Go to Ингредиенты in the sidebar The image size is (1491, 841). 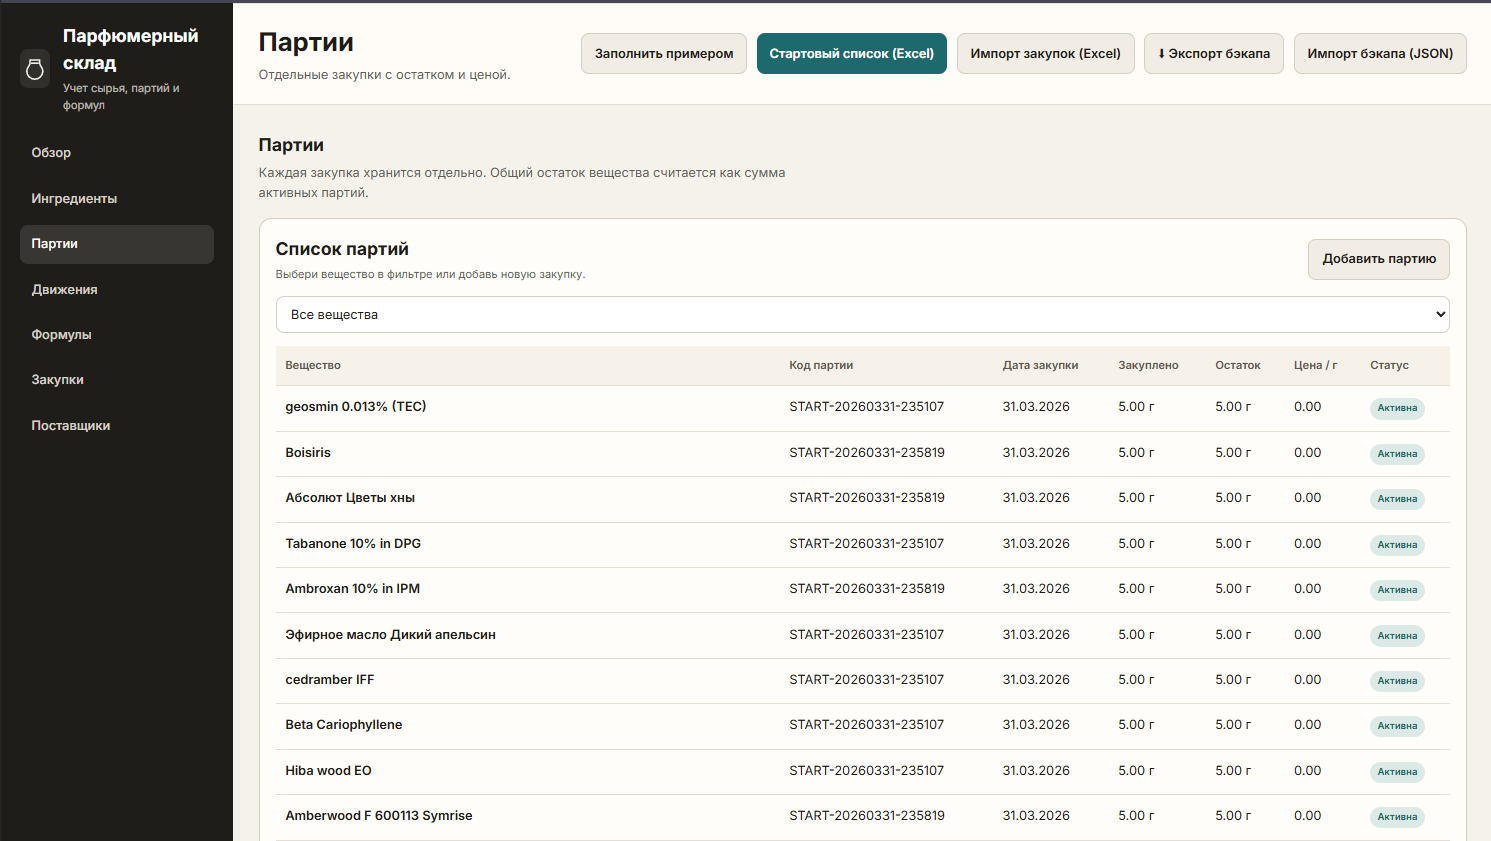coord(74,199)
